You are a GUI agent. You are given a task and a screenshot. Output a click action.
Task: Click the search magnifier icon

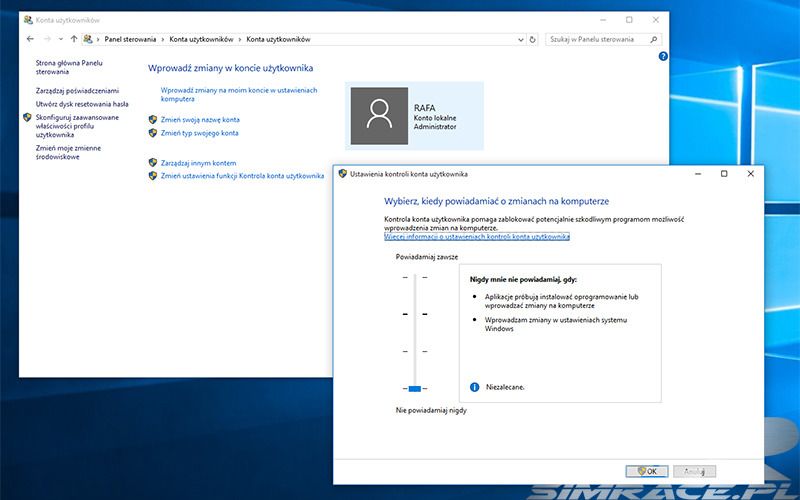click(x=654, y=39)
